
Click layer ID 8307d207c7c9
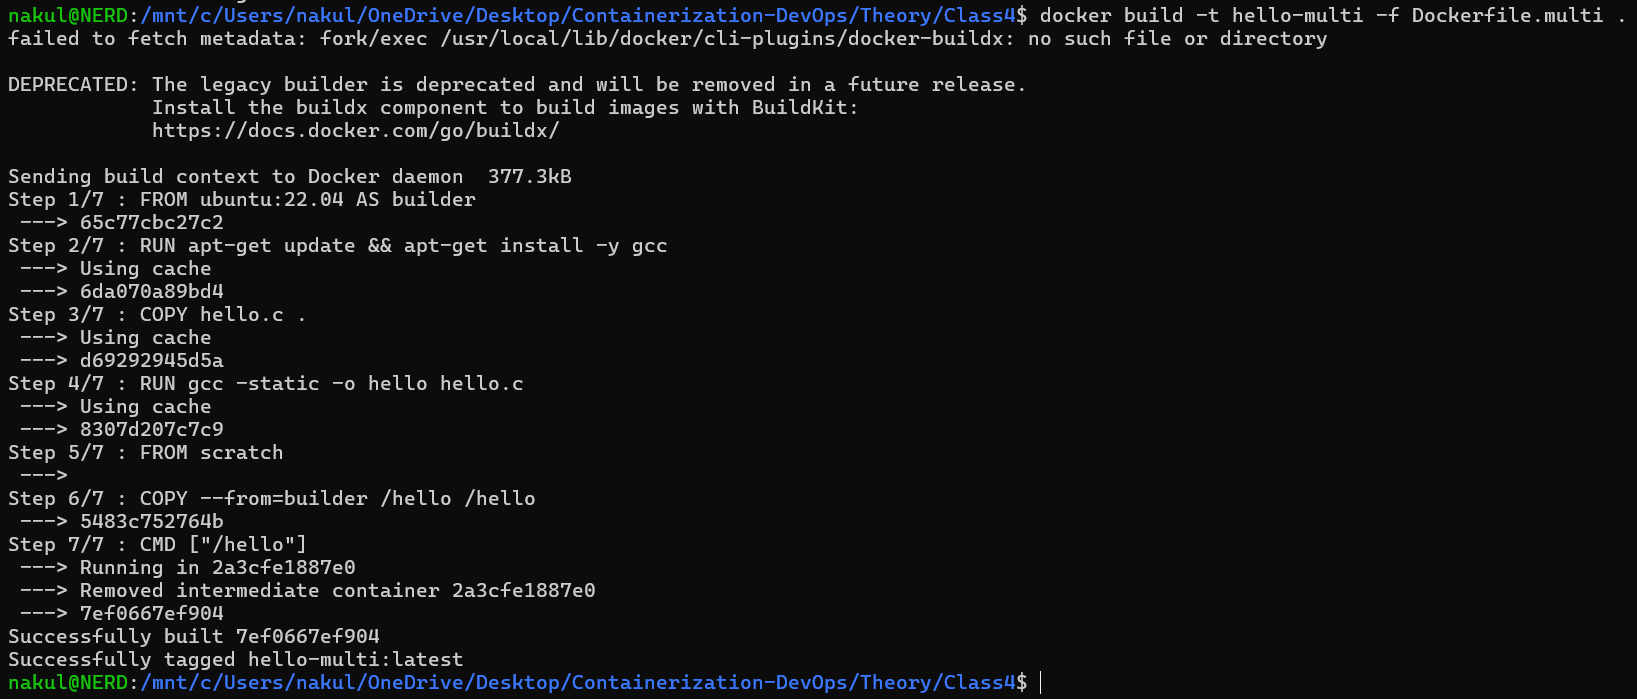tap(151, 430)
